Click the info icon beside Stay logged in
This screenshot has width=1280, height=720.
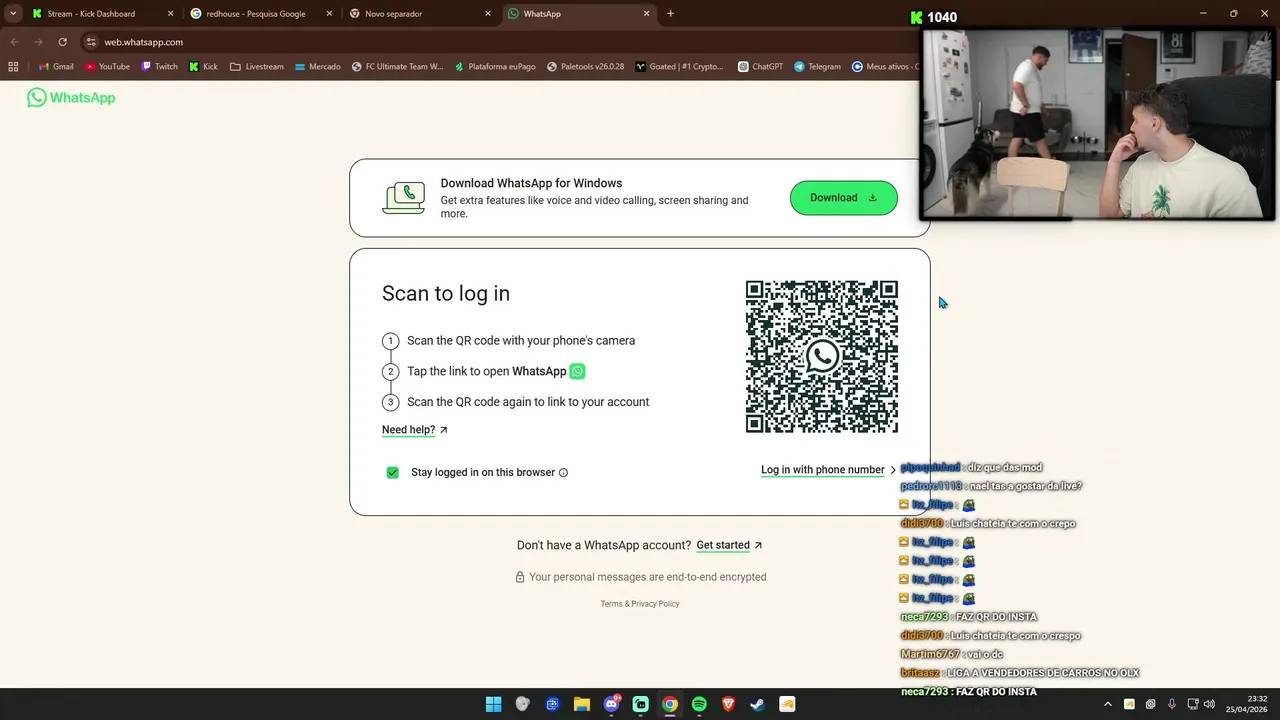pos(563,473)
